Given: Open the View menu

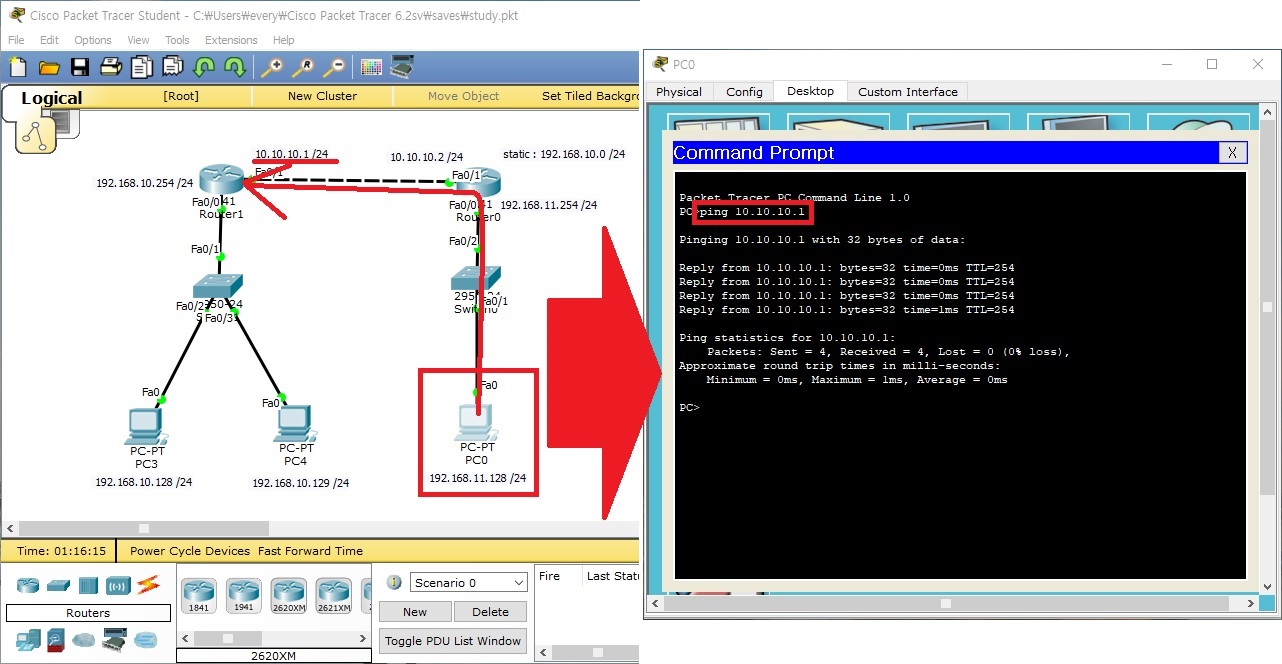Looking at the screenshot, I should tap(138, 40).
